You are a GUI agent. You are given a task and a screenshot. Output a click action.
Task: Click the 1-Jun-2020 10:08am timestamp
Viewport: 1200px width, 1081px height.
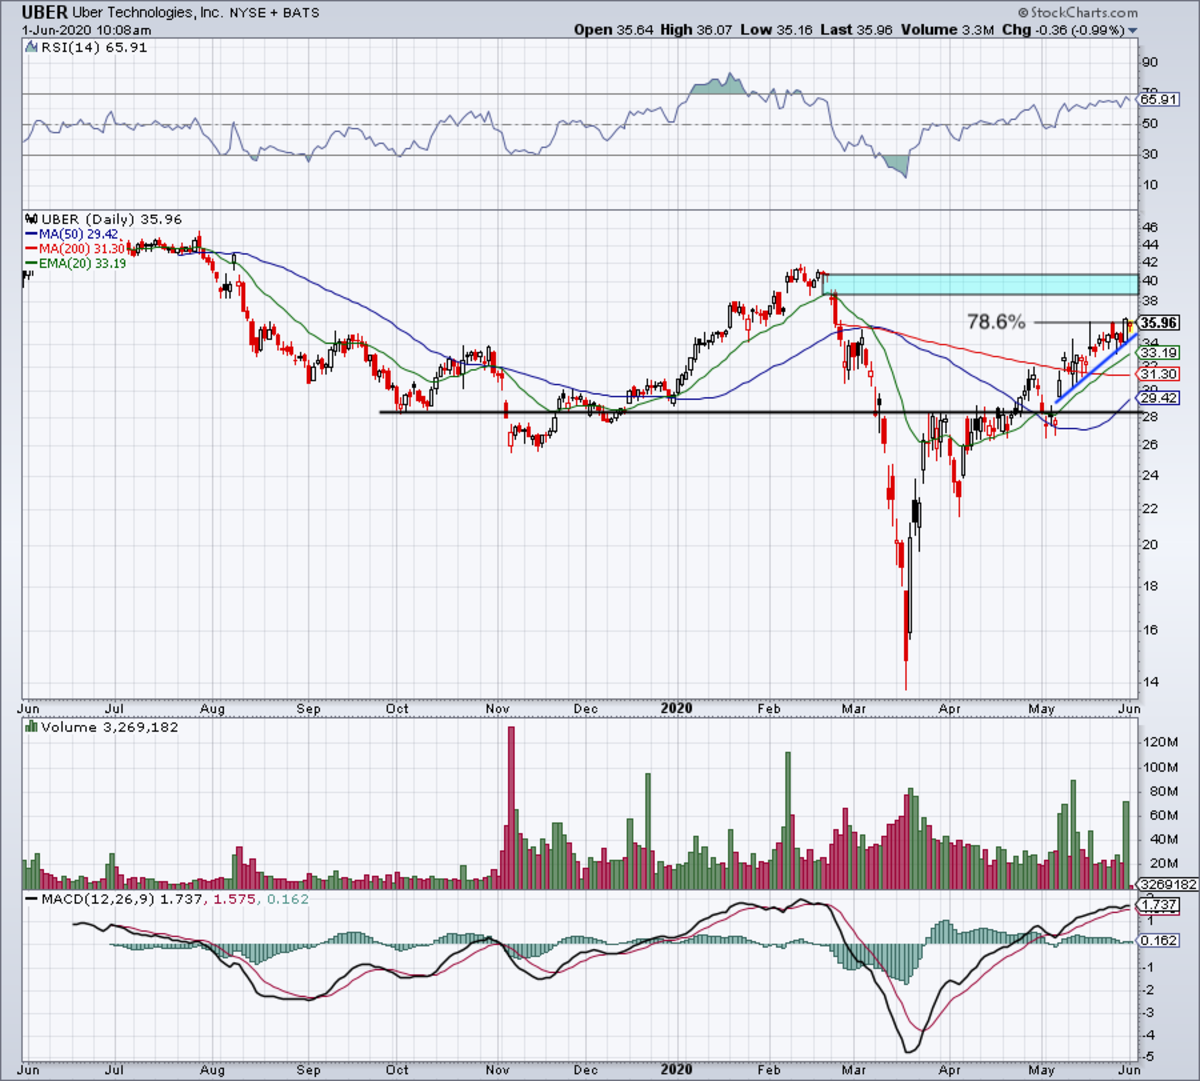pyautogui.click(x=86, y=30)
